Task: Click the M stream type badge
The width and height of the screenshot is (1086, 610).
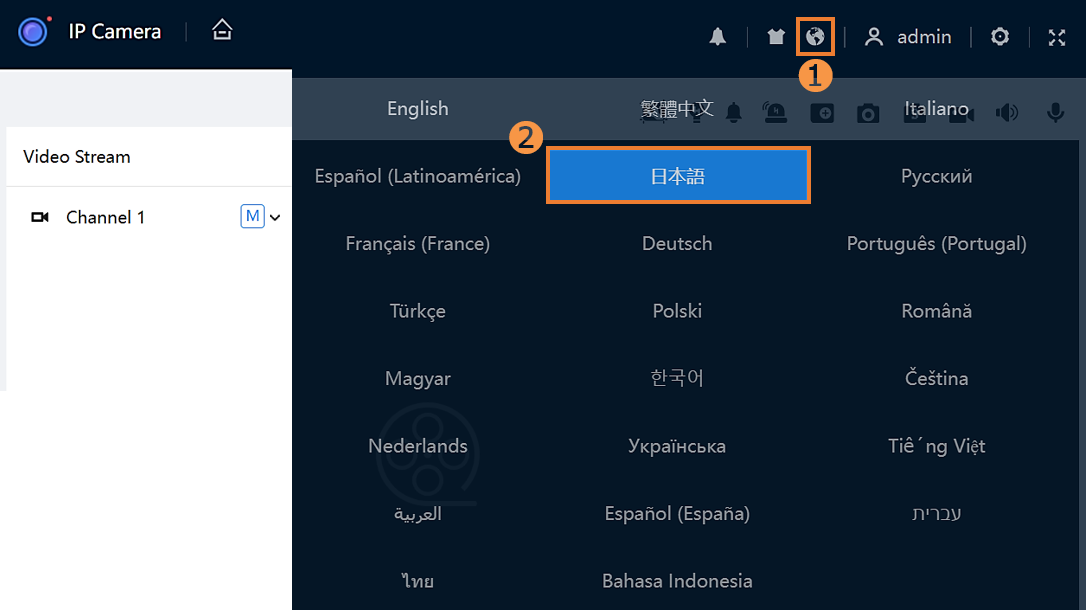Action: [x=252, y=216]
